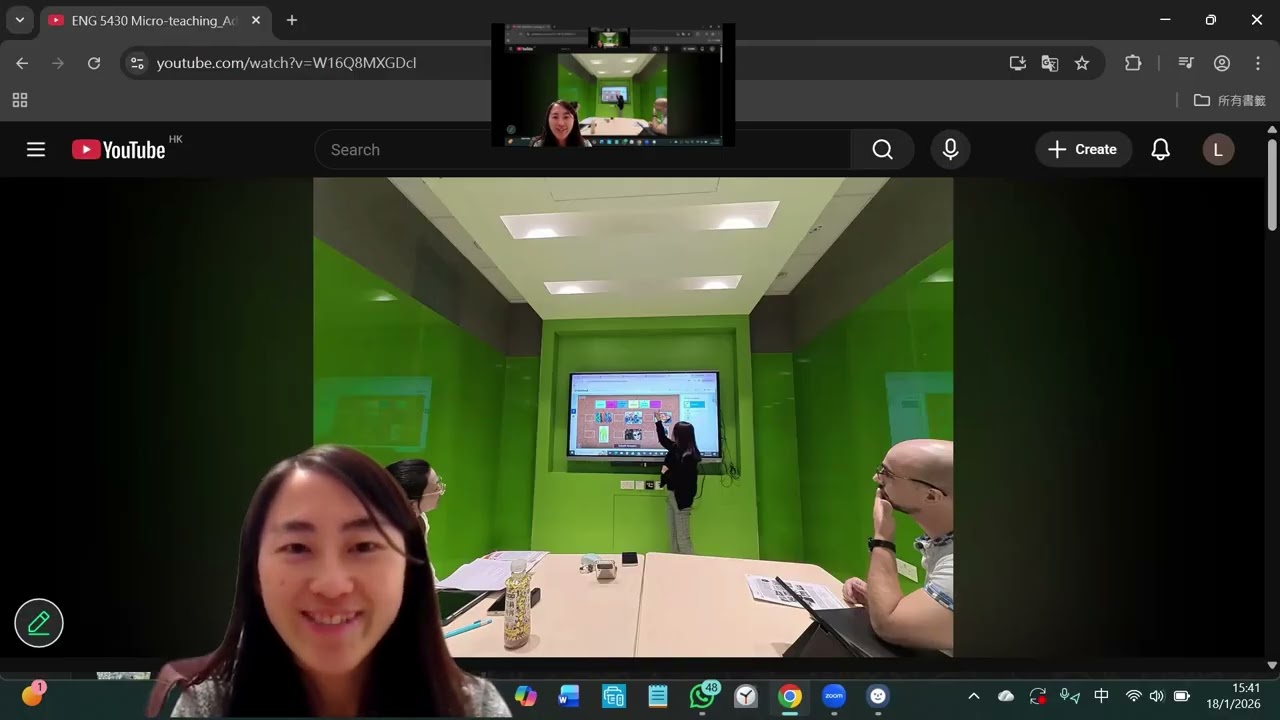This screenshot has width=1280, height=720.
Task: Start voice search with the microphone icon
Action: 950,150
